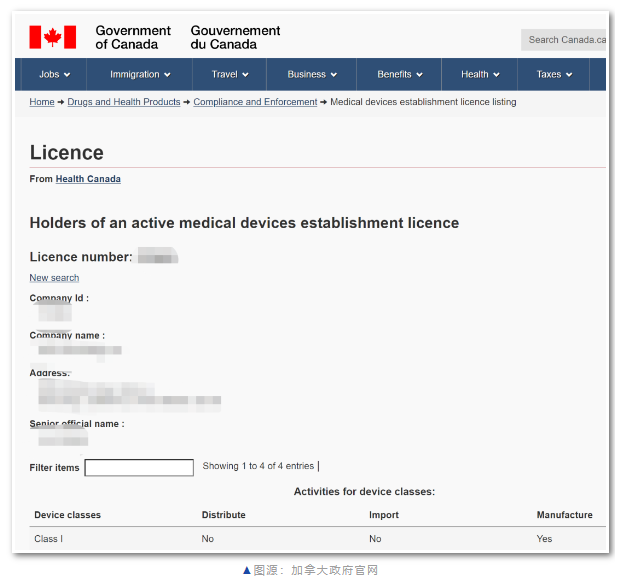Viewport: 638px width, 588px height.
Task: Go to the Home breadcrumb link
Action: 42,102
